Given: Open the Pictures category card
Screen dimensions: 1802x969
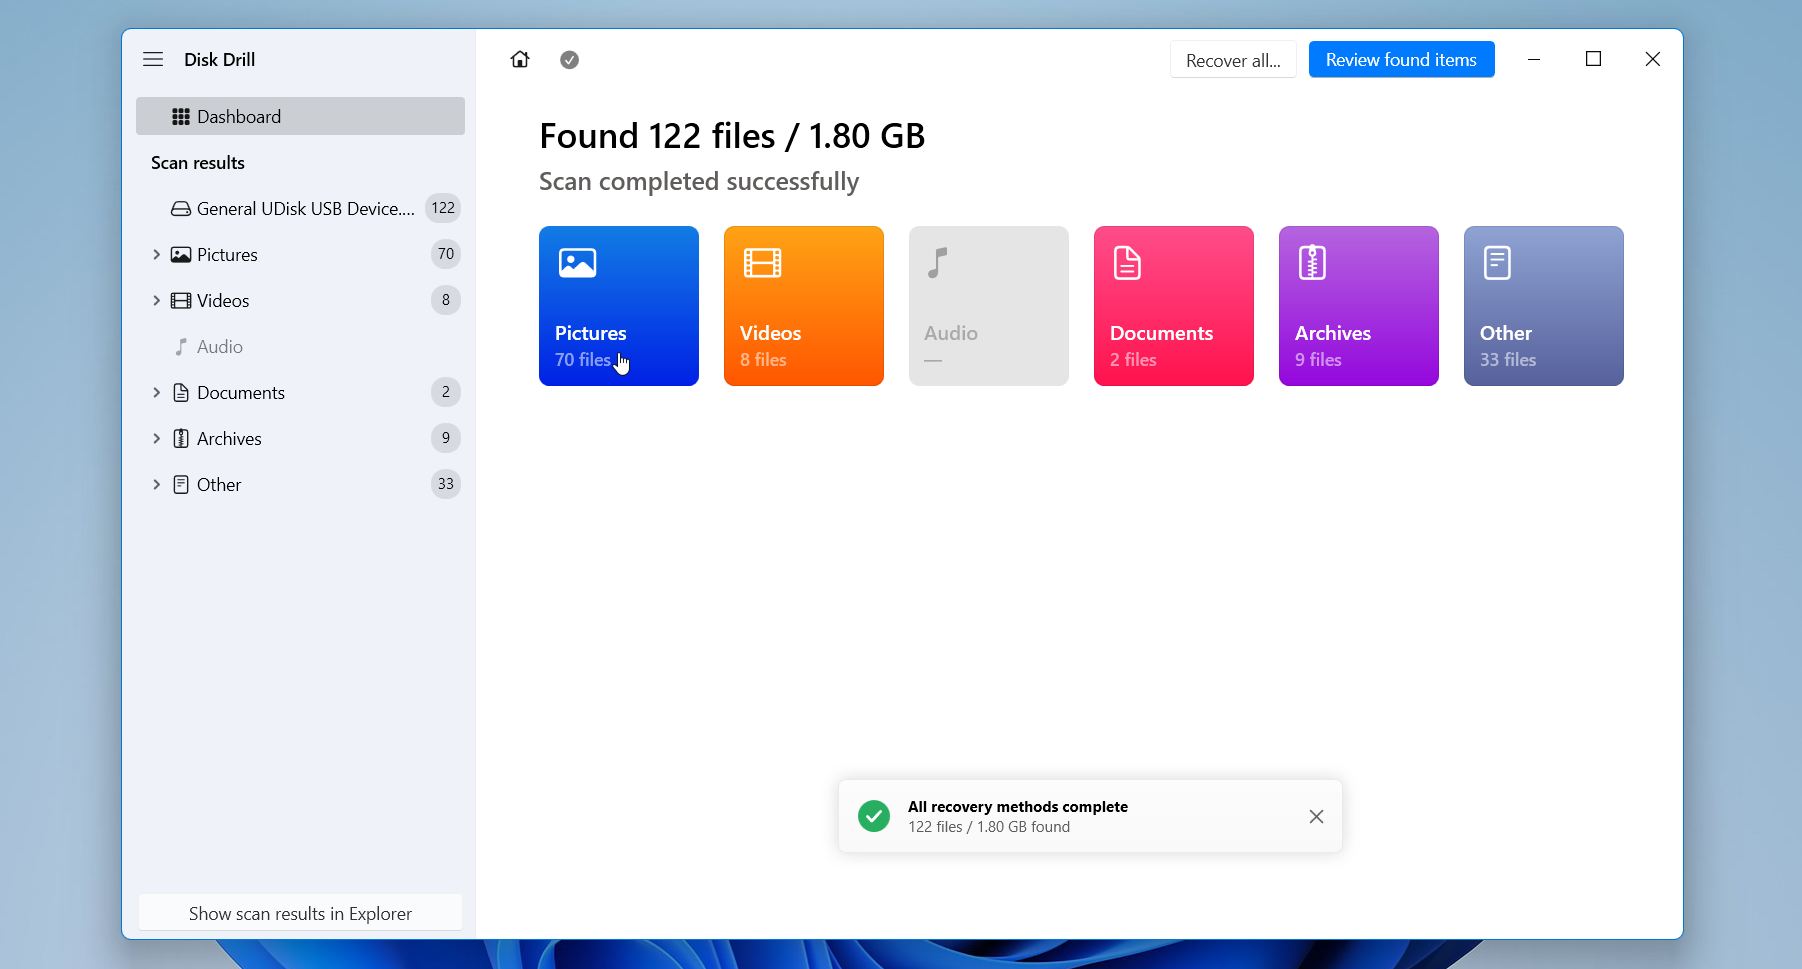Looking at the screenshot, I should 618,306.
